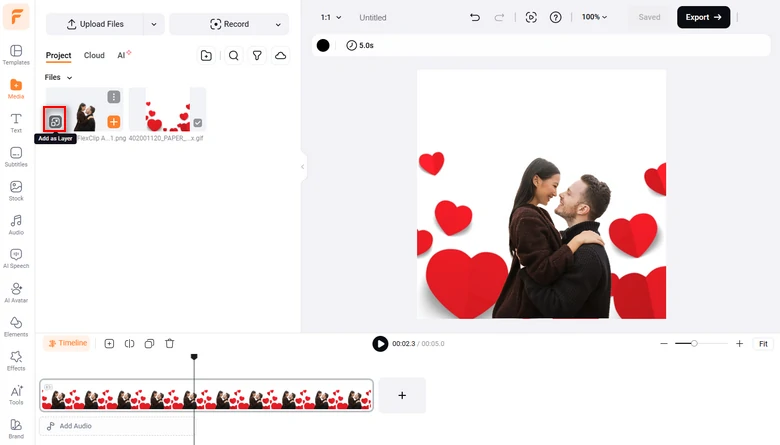780x445 pixels.
Task: Select the paper hearts gif thumbnail
Action: [167, 110]
